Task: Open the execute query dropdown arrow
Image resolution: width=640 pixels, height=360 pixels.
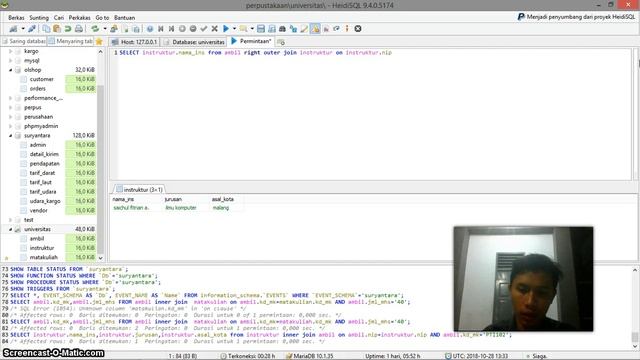Action: [234, 29]
